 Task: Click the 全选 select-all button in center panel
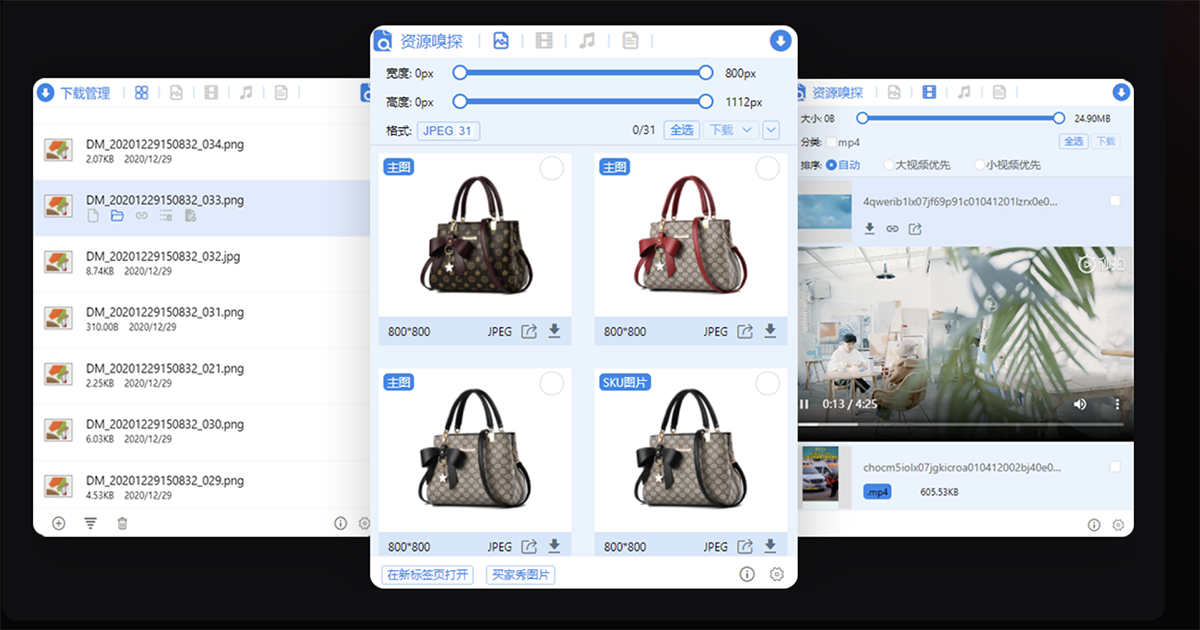(682, 130)
